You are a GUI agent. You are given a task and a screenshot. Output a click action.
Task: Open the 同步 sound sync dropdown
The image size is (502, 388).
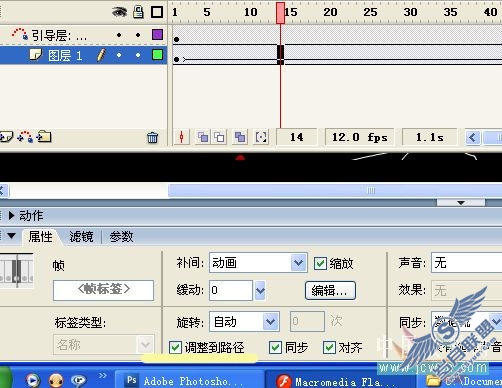[467, 321]
